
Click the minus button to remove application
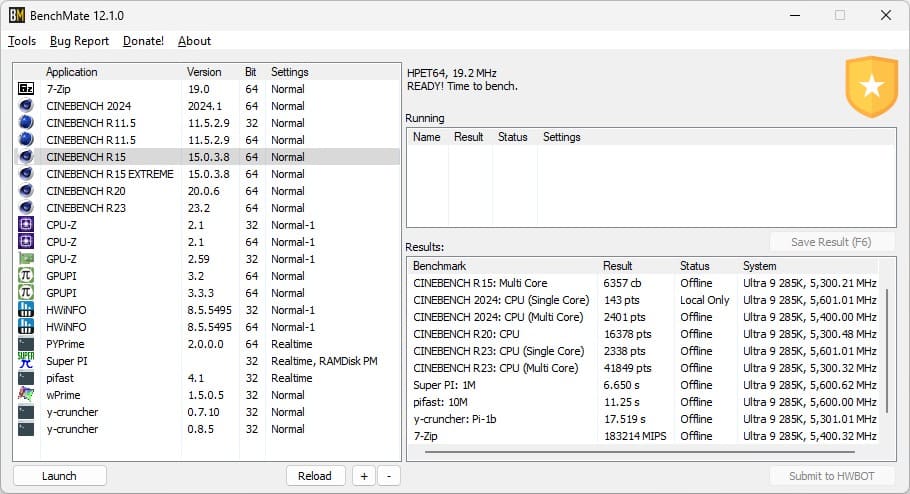[x=389, y=476]
